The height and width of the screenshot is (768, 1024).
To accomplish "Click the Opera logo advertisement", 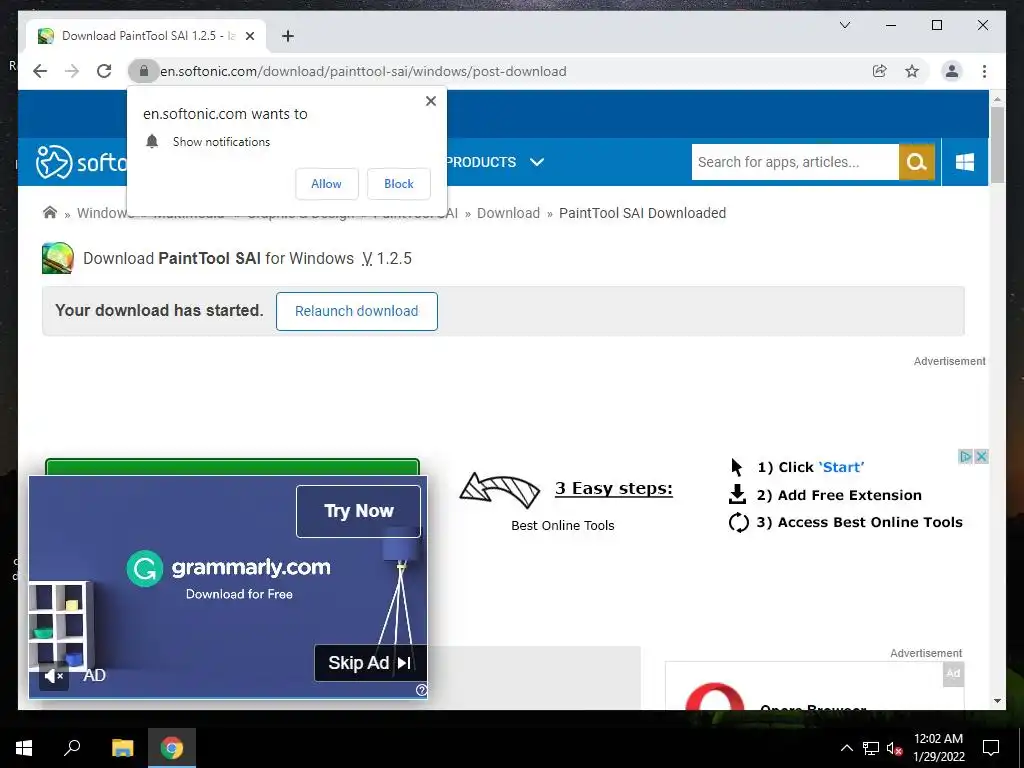I will pyautogui.click(x=715, y=696).
